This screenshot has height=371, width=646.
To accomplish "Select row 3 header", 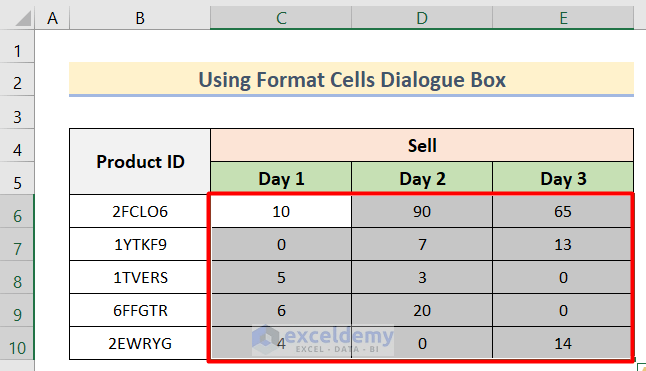I will click(x=17, y=113).
